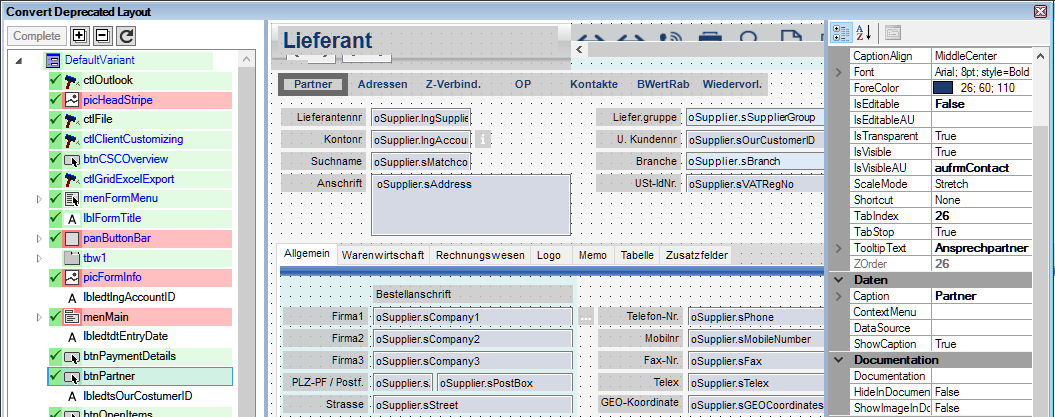Viewport: 1055px width, 417px height.
Task: Click the label 'A' icon of lblFormTitle
Action: click(71, 219)
